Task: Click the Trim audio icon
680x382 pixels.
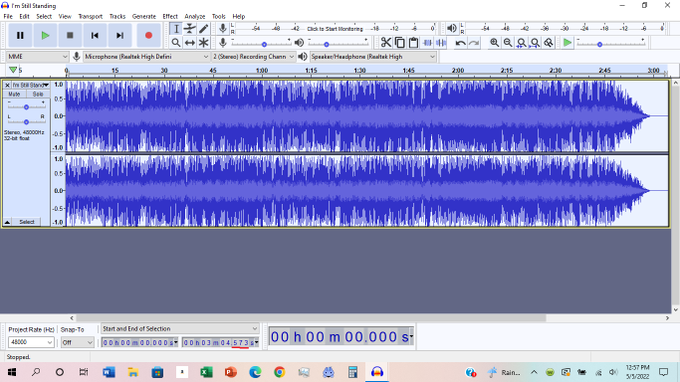Action: coord(427,42)
